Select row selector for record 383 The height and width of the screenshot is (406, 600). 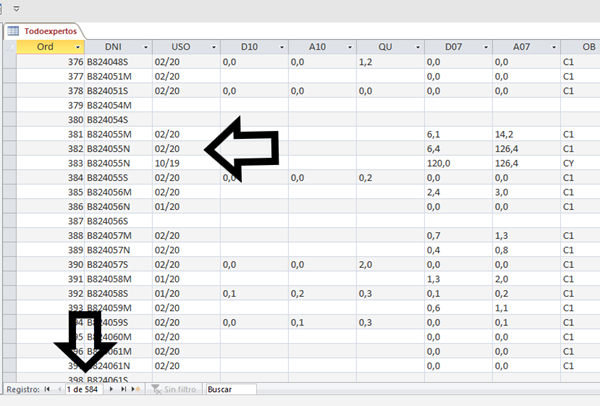point(10,163)
